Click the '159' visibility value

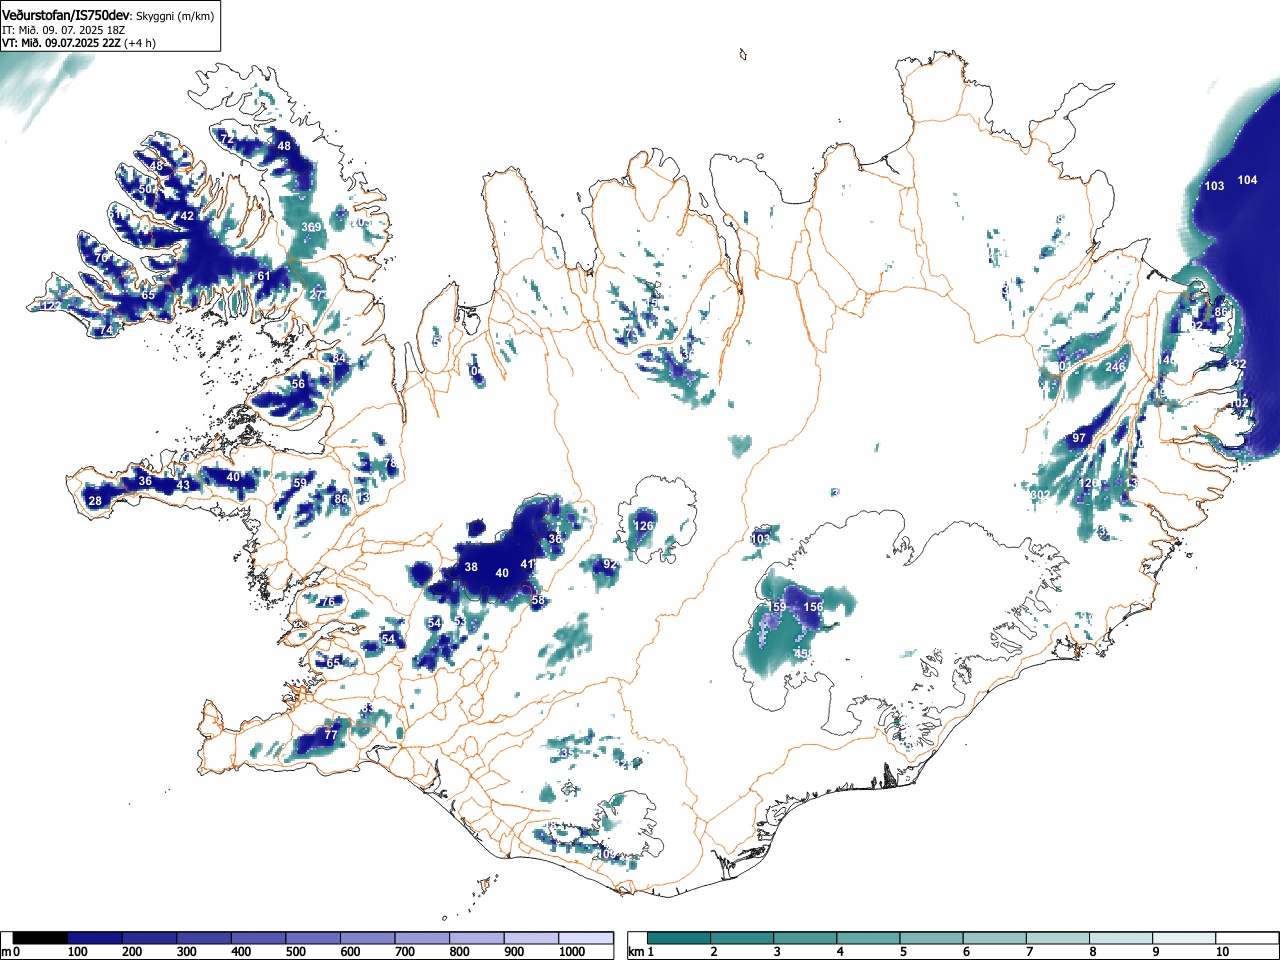(777, 607)
